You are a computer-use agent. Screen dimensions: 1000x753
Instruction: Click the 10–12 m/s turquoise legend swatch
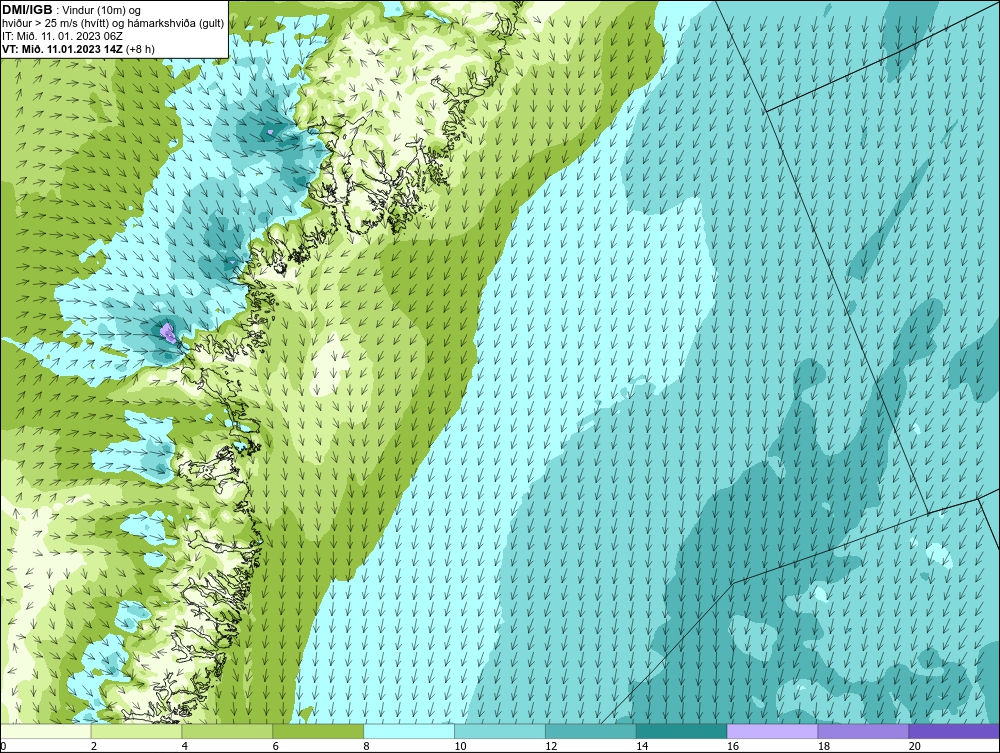pyautogui.click(x=500, y=731)
